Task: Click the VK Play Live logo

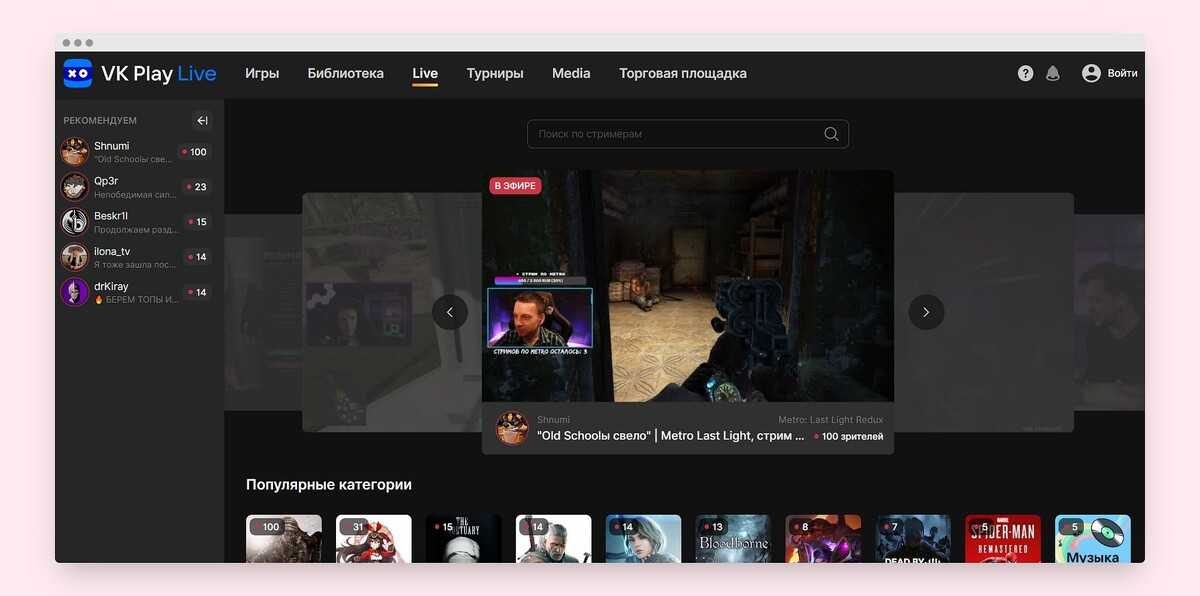Action: tap(140, 73)
